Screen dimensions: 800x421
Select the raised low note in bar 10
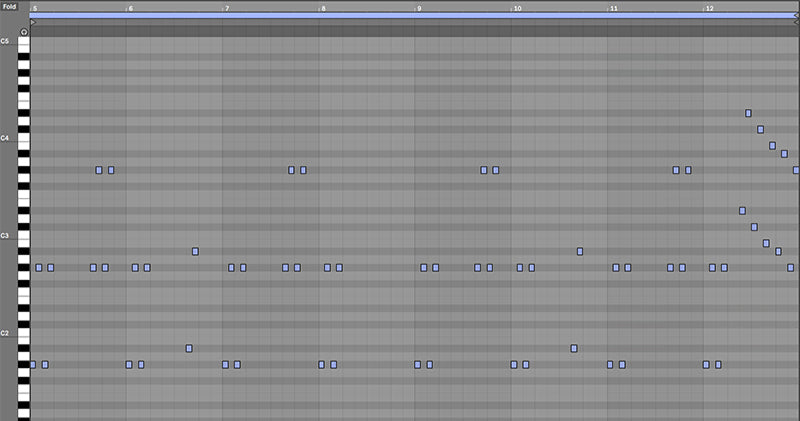(574, 349)
